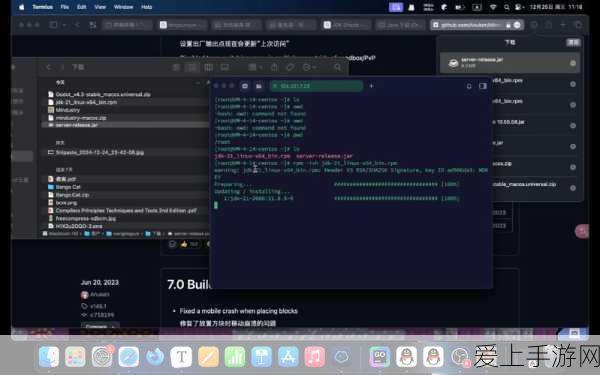Viewport: 600px width, 375px height.
Task: Select Compilers Principles Techniques and Tools pdf
Action: pyautogui.click(x=126, y=210)
